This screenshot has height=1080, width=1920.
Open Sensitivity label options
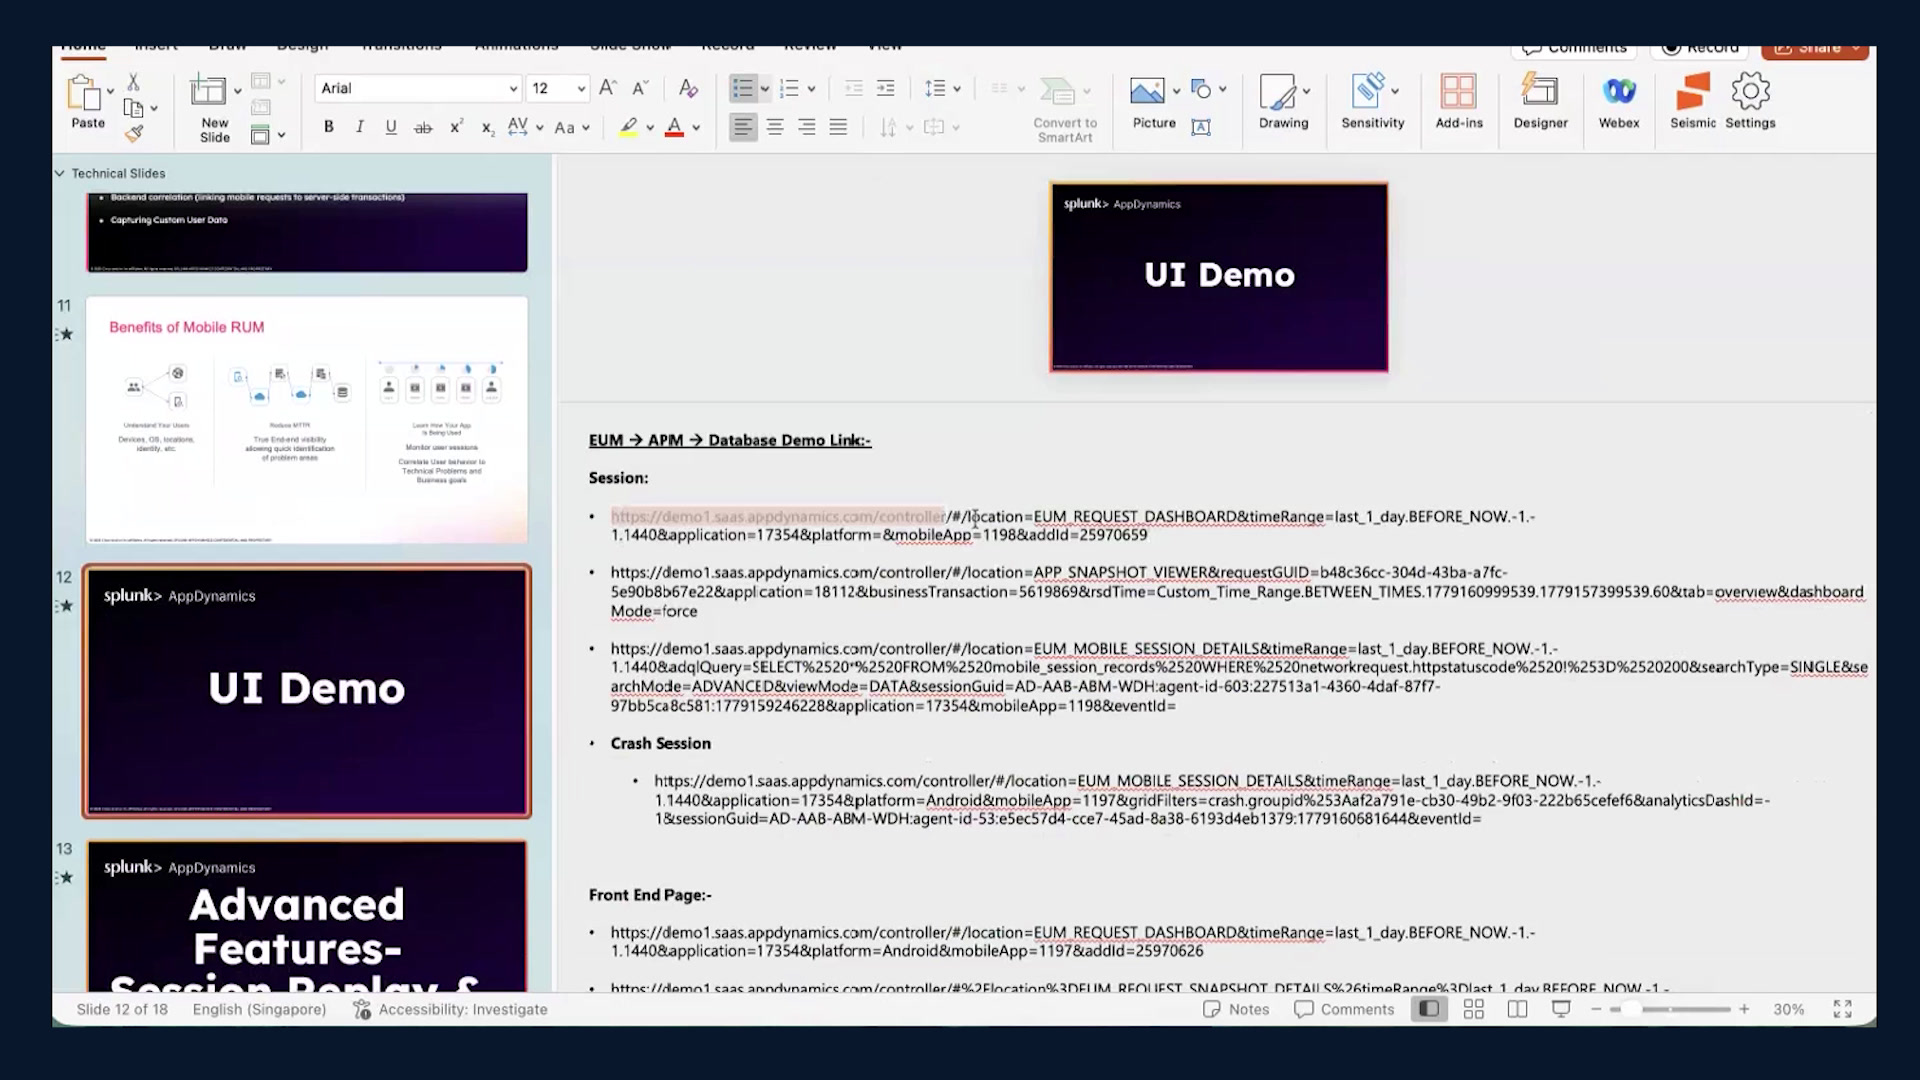[x=1372, y=102]
